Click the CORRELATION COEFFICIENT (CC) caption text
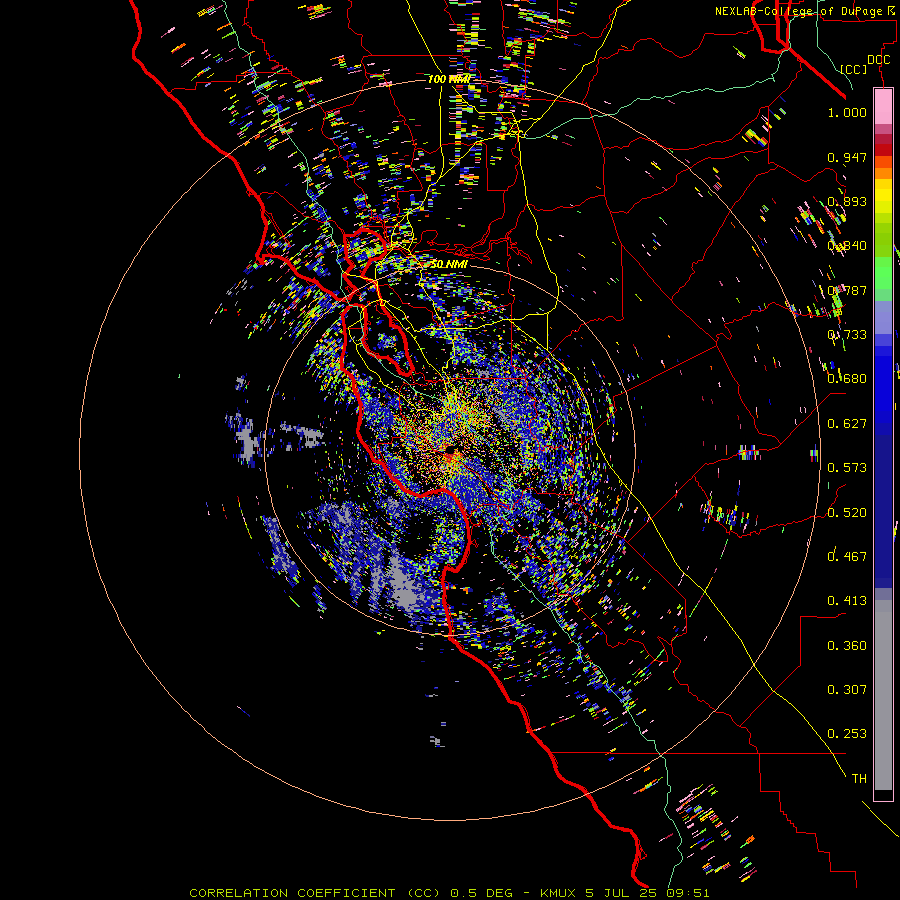This screenshot has height=900, width=900. click(315, 893)
